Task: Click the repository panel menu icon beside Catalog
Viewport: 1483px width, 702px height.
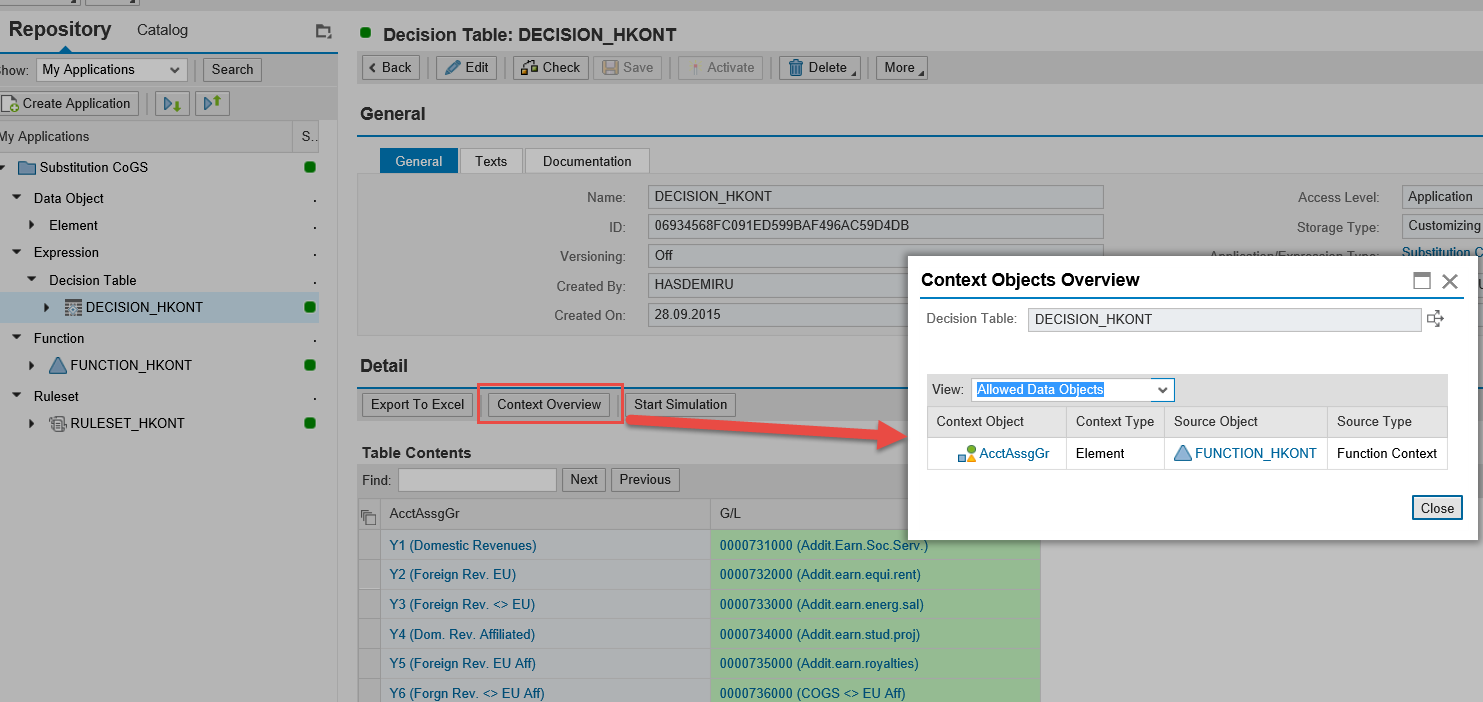Action: 323,31
